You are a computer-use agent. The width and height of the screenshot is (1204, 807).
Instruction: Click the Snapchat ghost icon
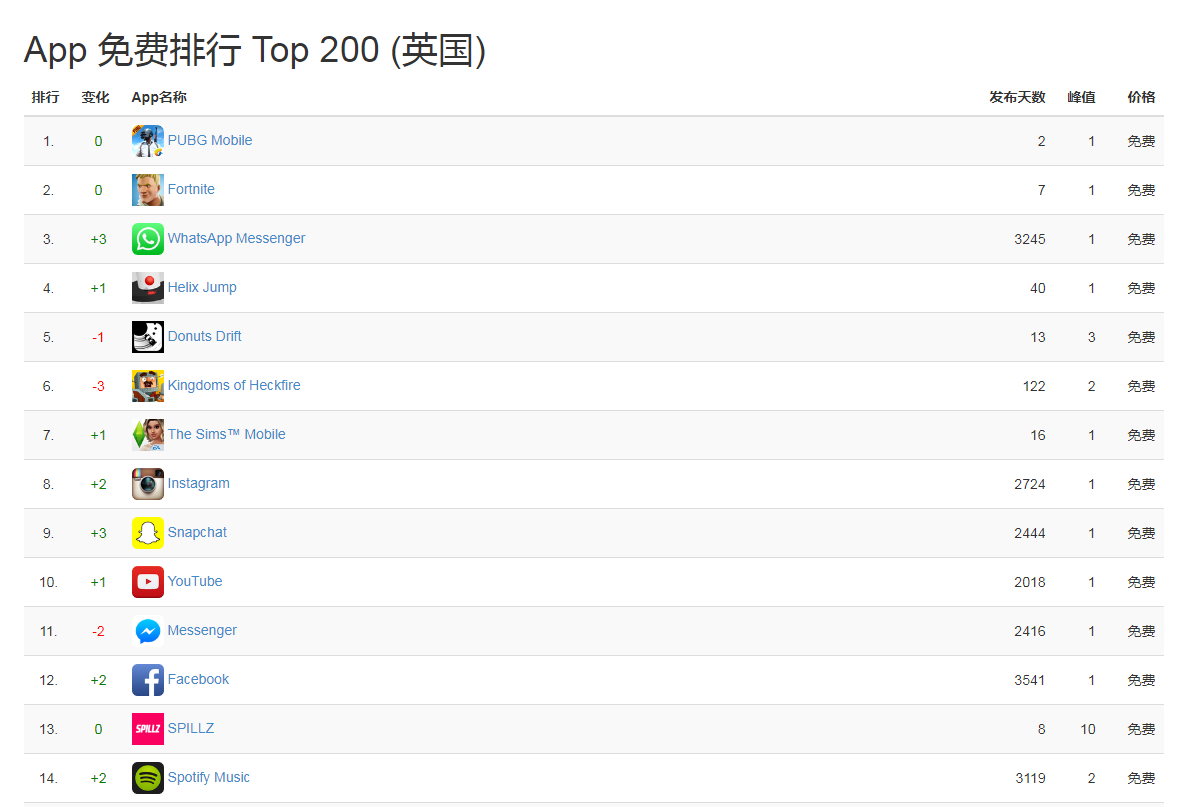(148, 533)
